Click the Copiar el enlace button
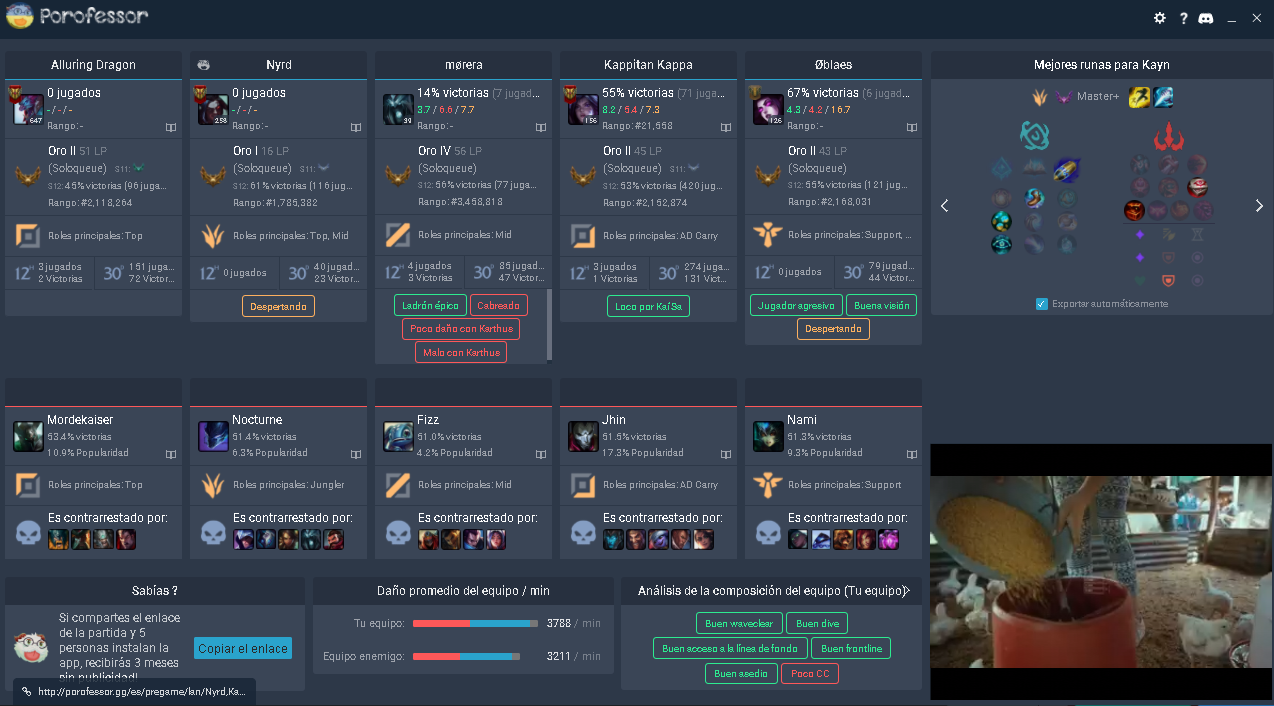The height and width of the screenshot is (706, 1274). [x=243, y=648]
